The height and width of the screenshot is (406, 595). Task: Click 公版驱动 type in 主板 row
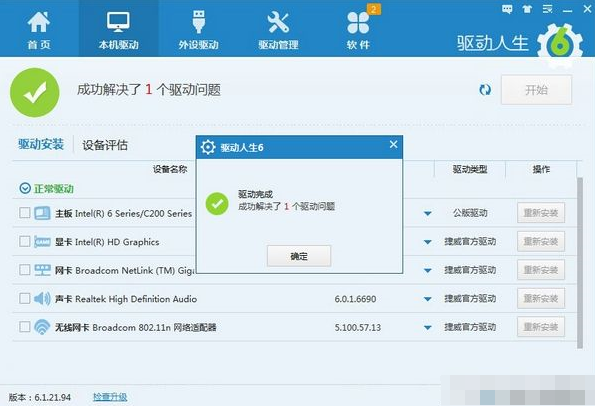point(470,213)
